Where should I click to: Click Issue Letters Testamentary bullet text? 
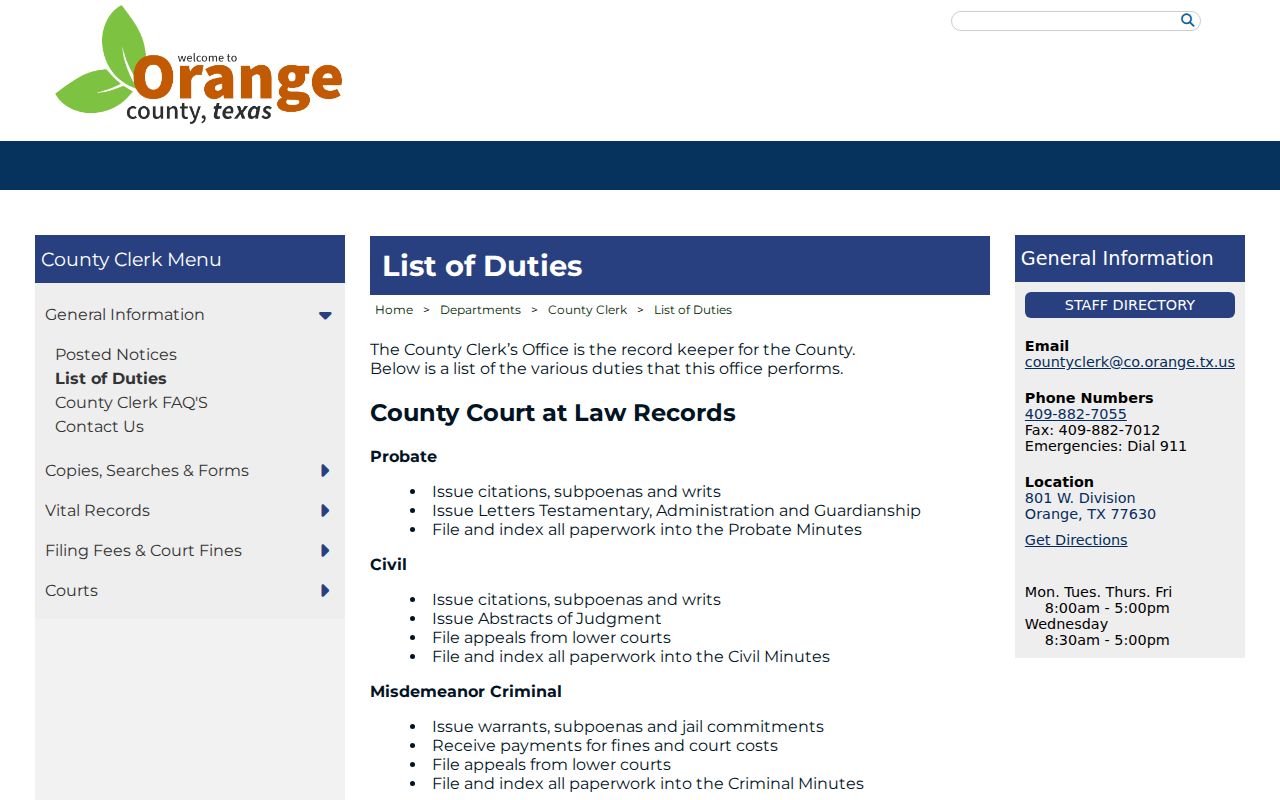pyautogui.click(x=676, y=510)
